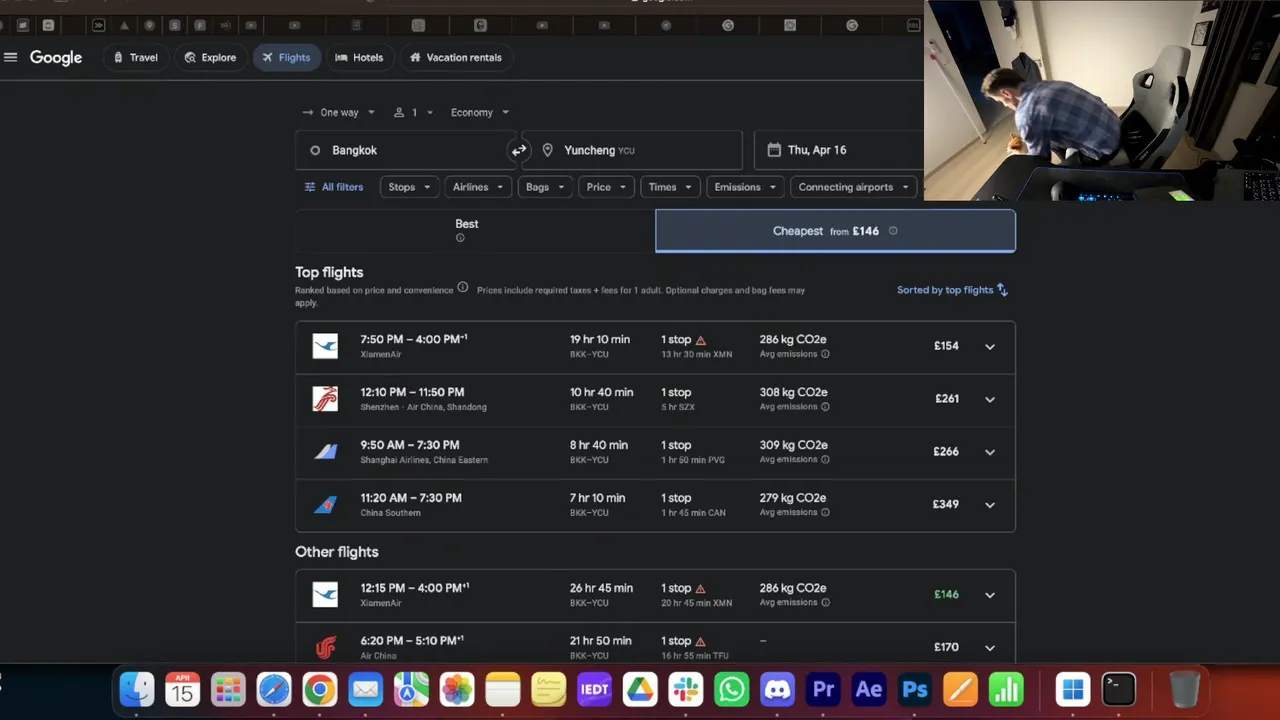The height and width of the screenshot is (720, 1280).
Task: Open the passenger count dropdown
Action: coord(414,113)
